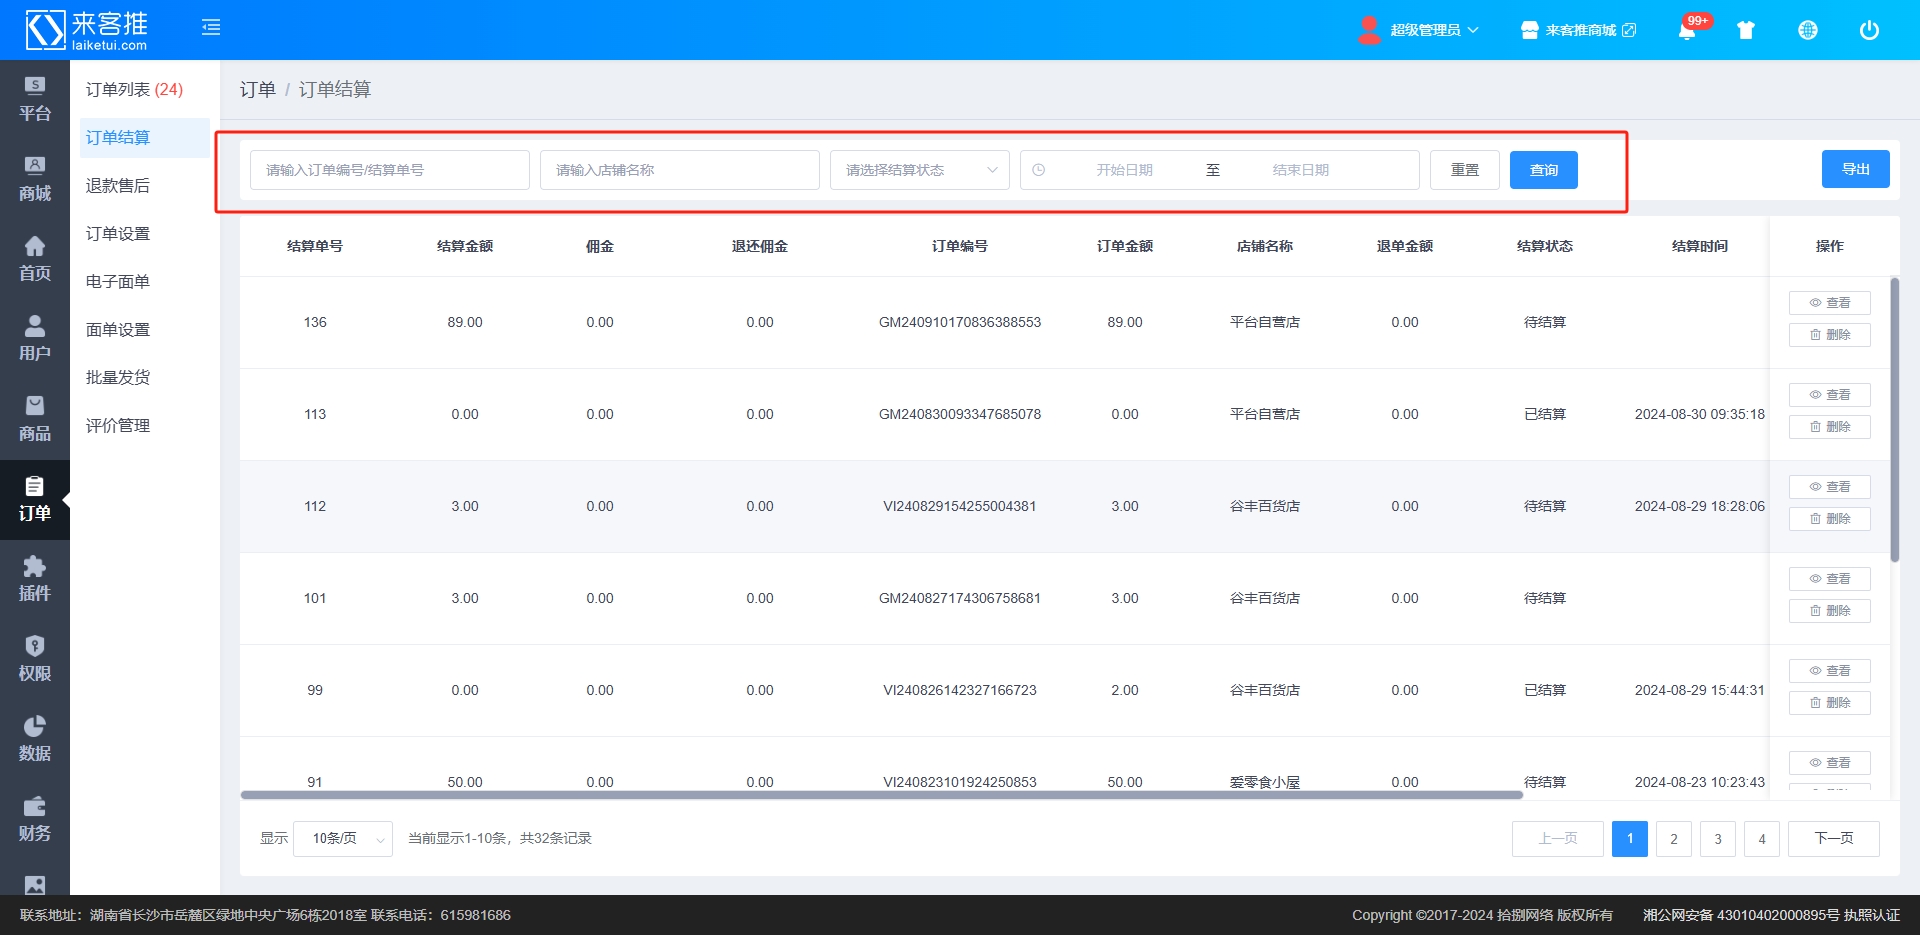
Task: Open 退款售后 submenu item
Action: (118, 186)
